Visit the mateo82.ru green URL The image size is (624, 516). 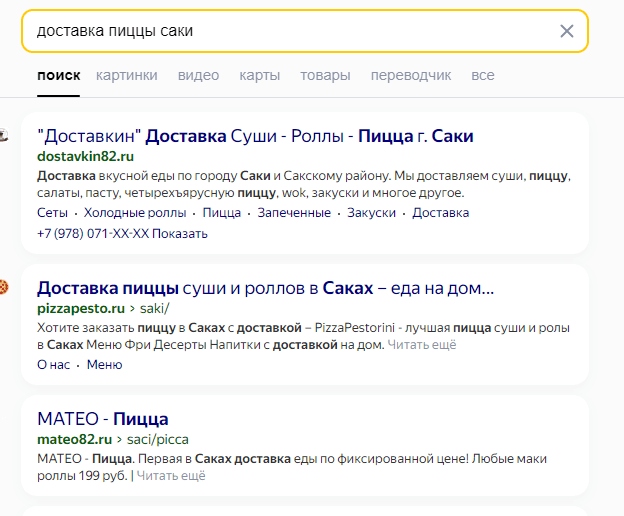(75, 438)
